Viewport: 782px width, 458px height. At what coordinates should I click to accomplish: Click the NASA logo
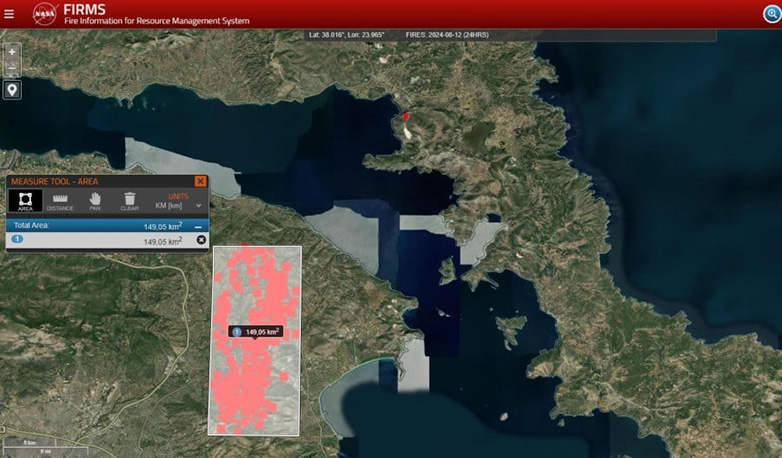[x=44, y=14]
